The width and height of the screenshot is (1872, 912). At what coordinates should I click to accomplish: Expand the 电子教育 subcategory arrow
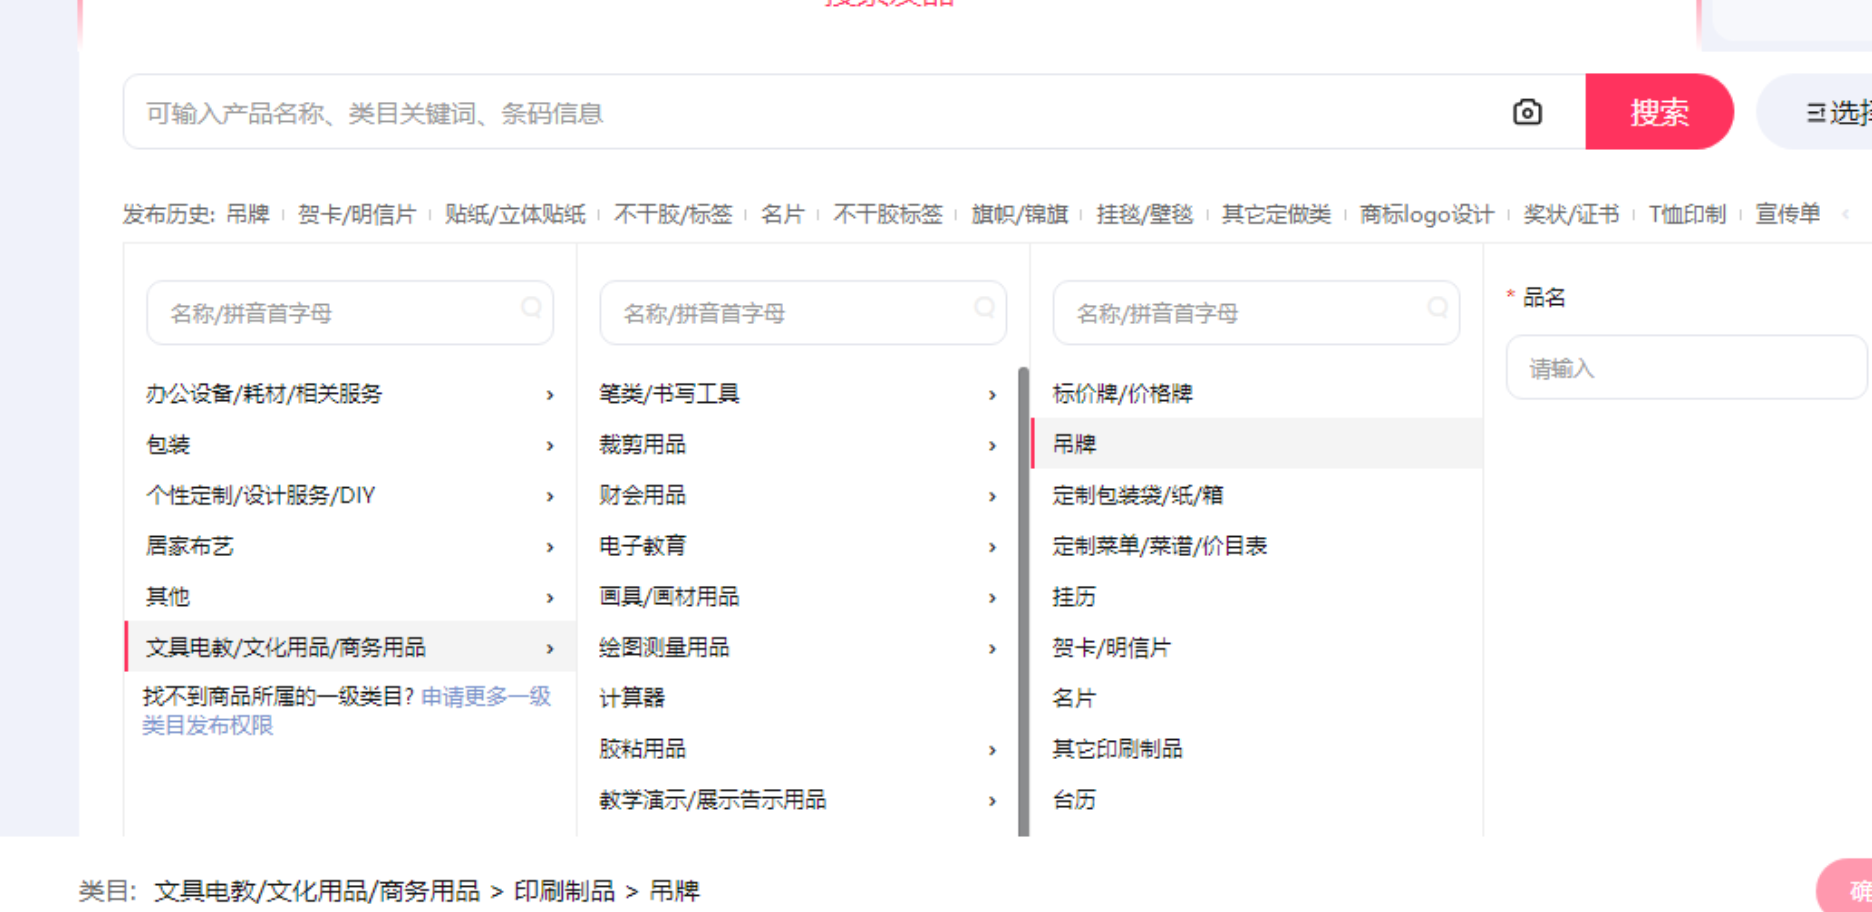(x=992, y=547)
